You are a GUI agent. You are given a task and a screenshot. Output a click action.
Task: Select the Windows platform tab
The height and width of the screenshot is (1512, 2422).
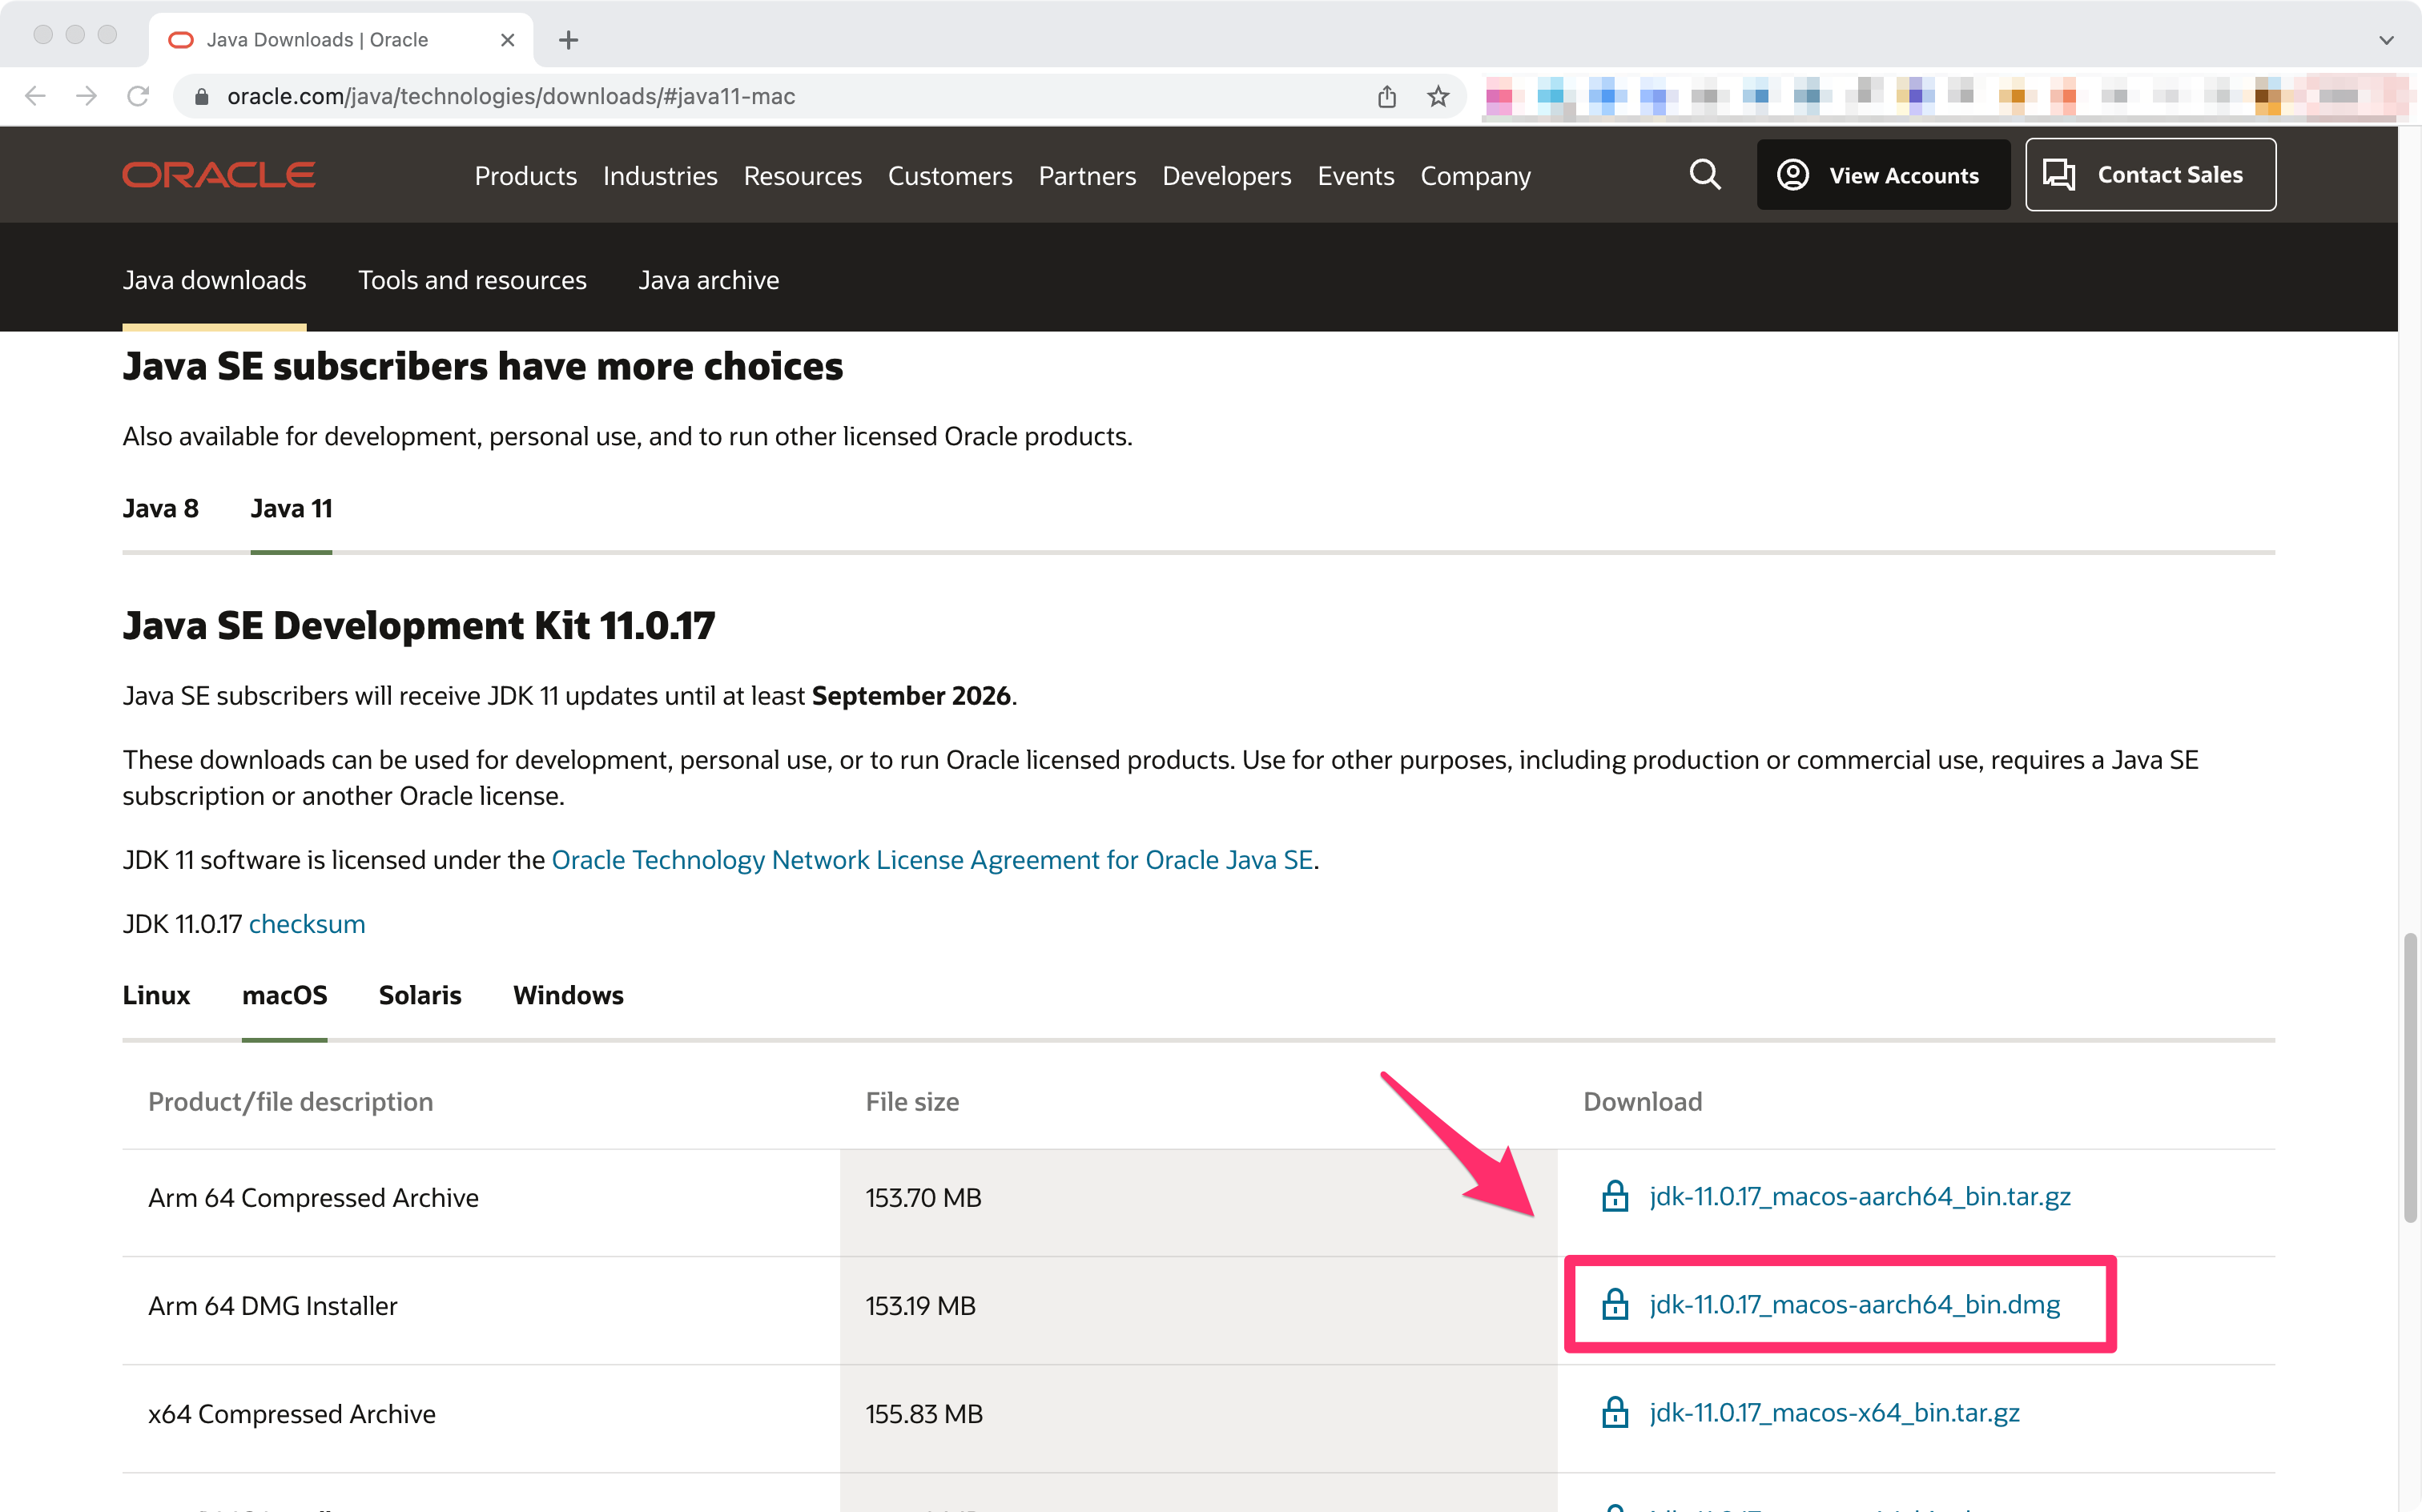pyautogui.click(x=568, y=995)
